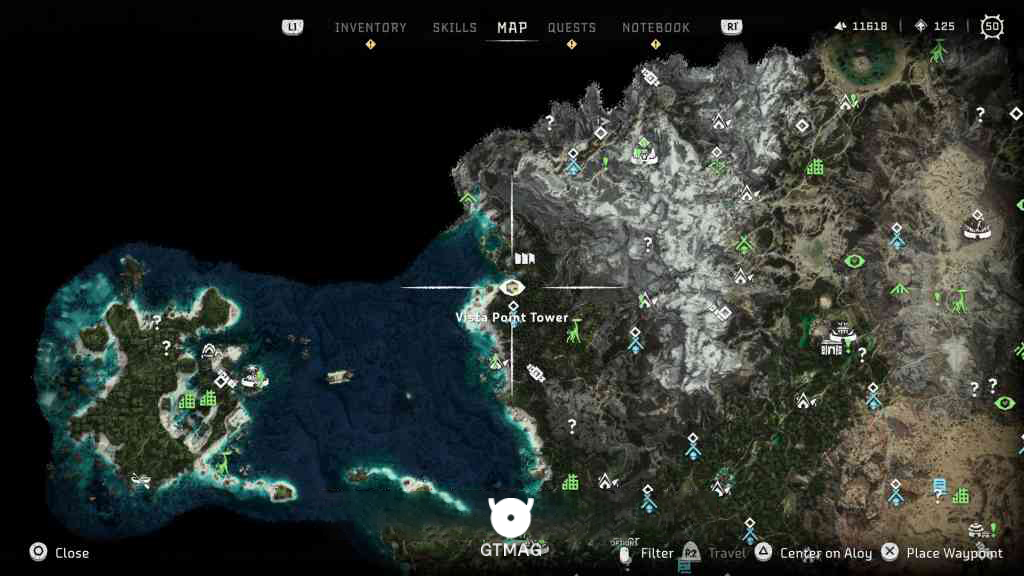Select the Vista Point Tower map marker
Screen dimensions: 1024x576
pyautogui.click(x=512, y=287)
